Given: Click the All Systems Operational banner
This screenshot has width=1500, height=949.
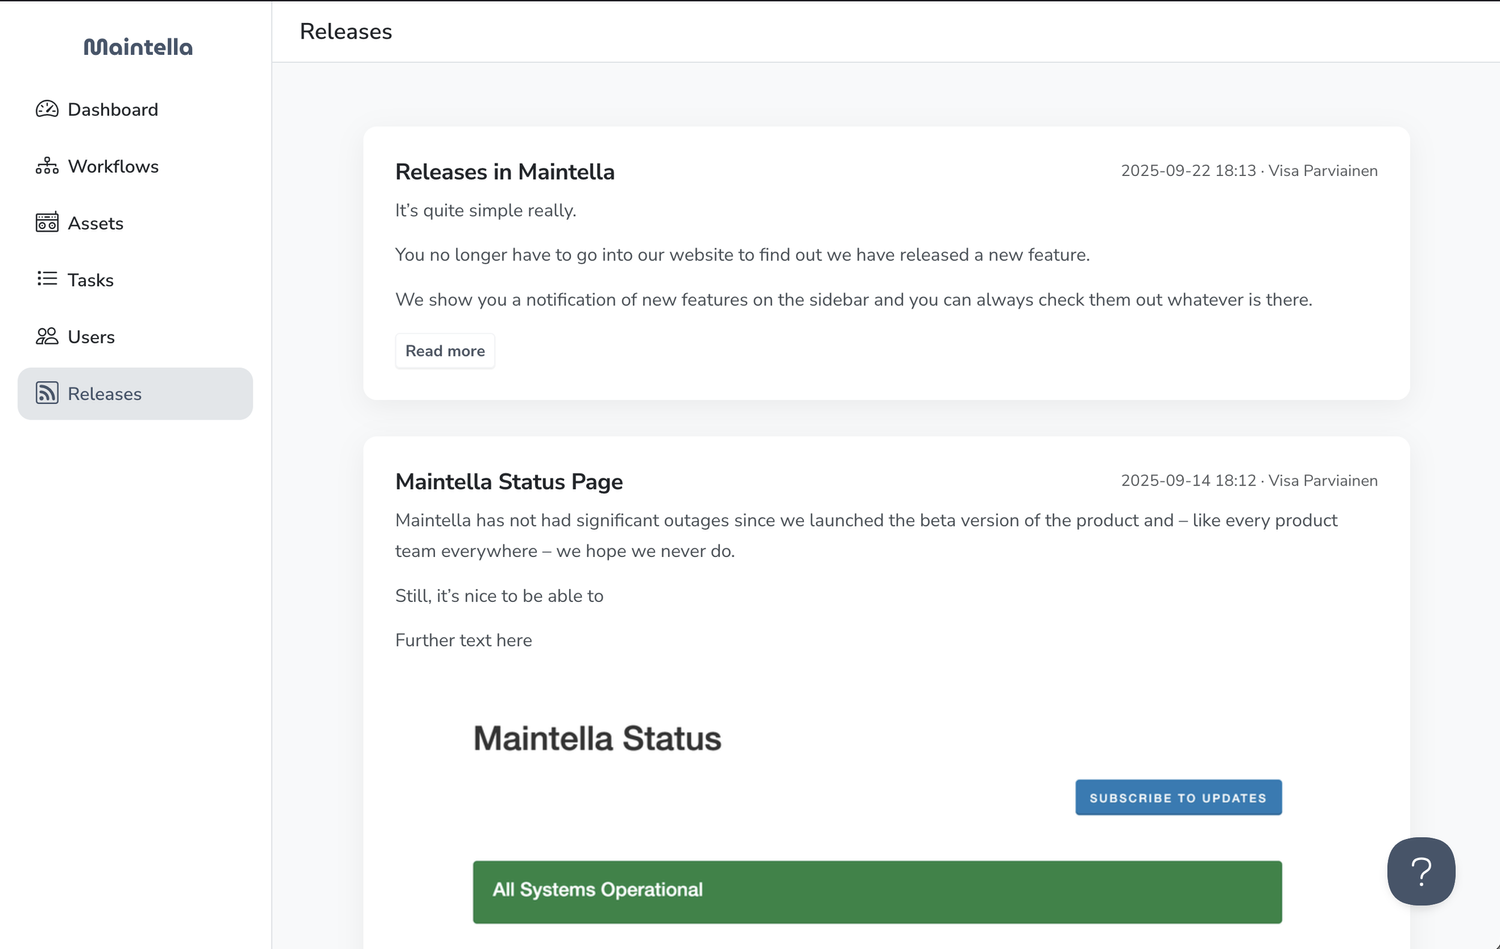Looking at the screenshot, I should coord(877,892).
